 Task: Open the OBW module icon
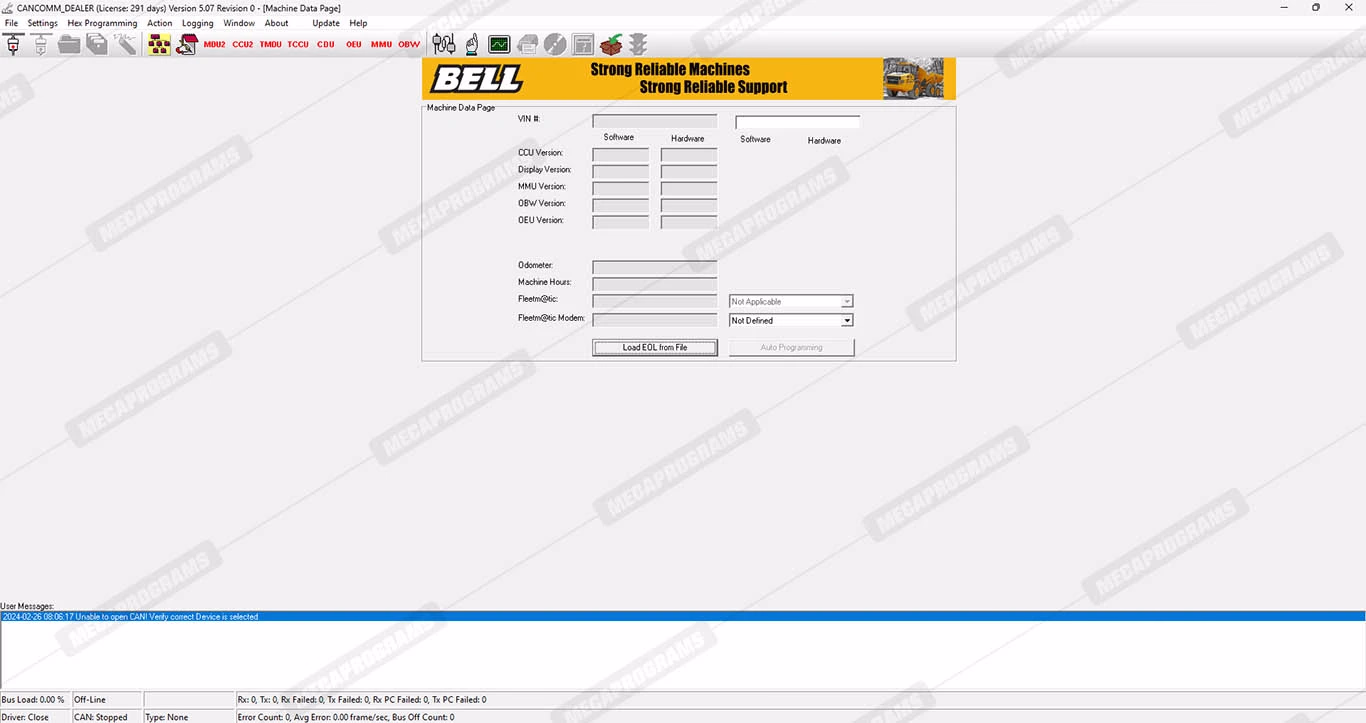tap(409, 45)
